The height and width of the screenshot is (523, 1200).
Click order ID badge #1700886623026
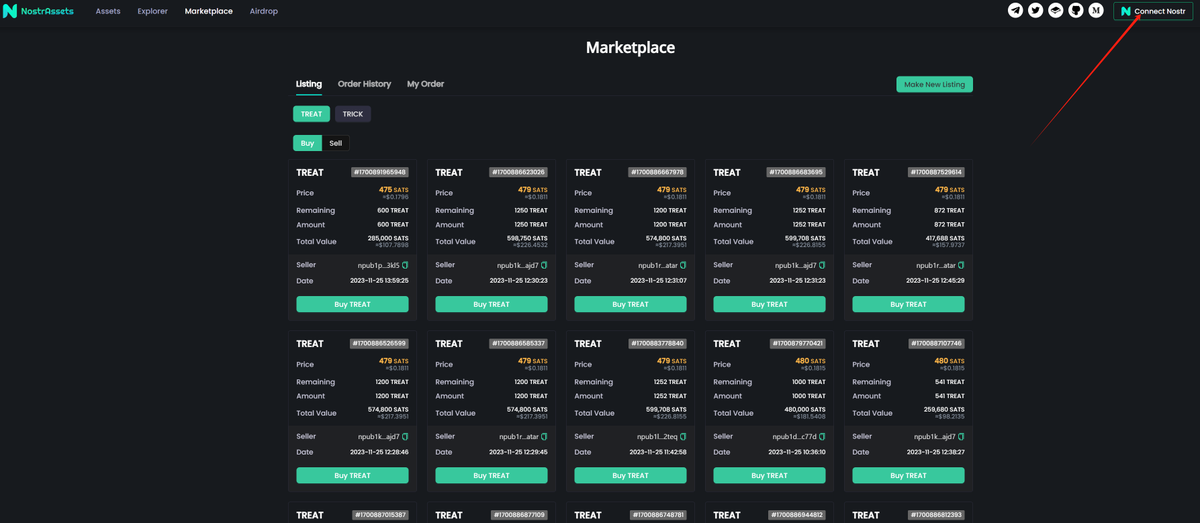click(x=518, y=172)
